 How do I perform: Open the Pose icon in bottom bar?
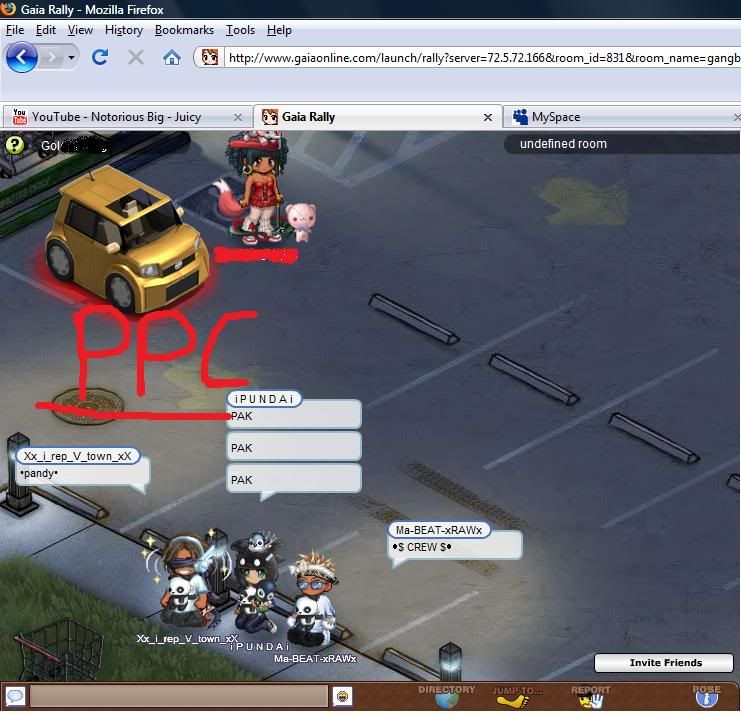[706, 696]
